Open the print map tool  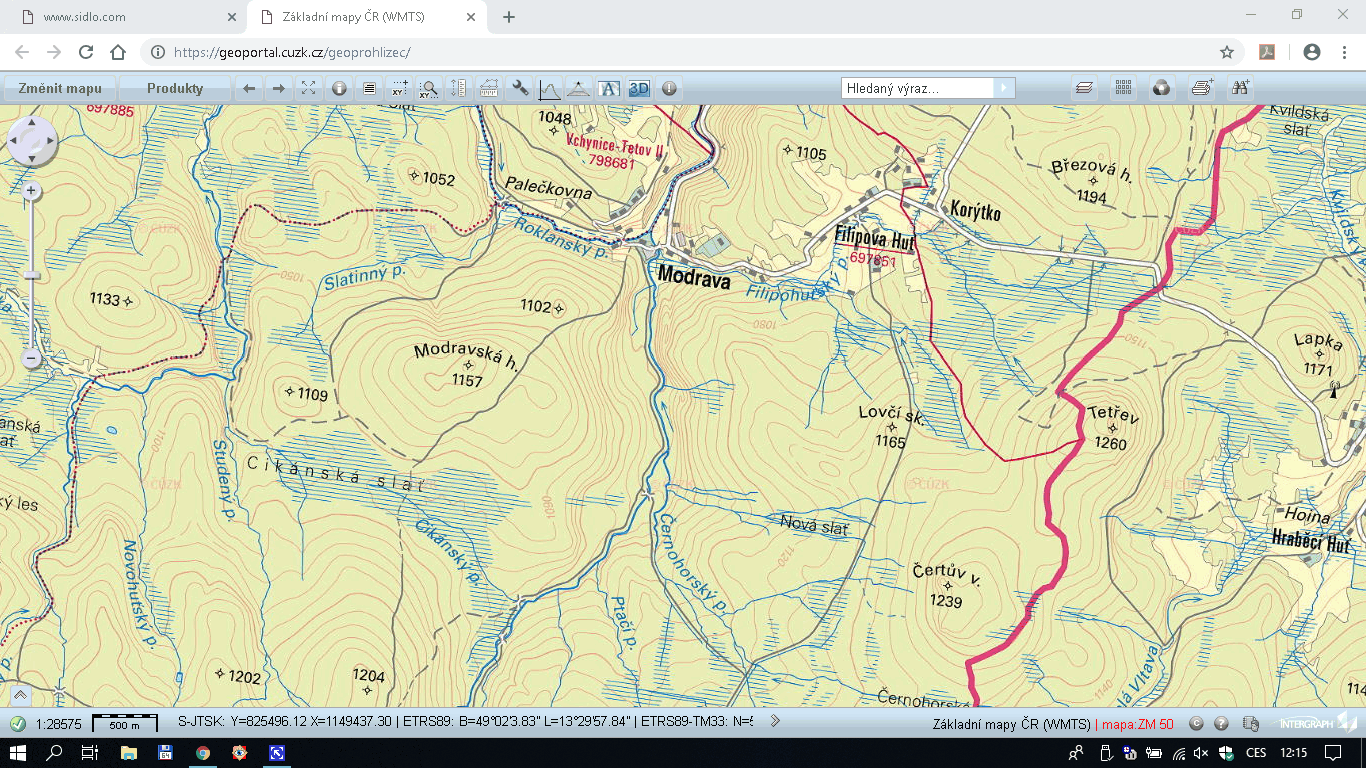click(1202, 88)
